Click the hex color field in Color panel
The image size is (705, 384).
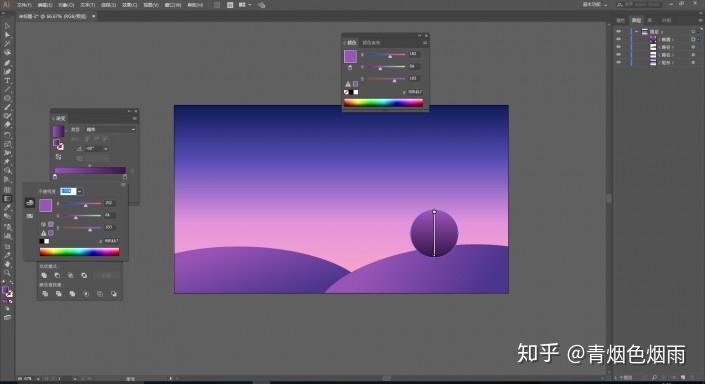pyautogui.click(x=415, y=92)
